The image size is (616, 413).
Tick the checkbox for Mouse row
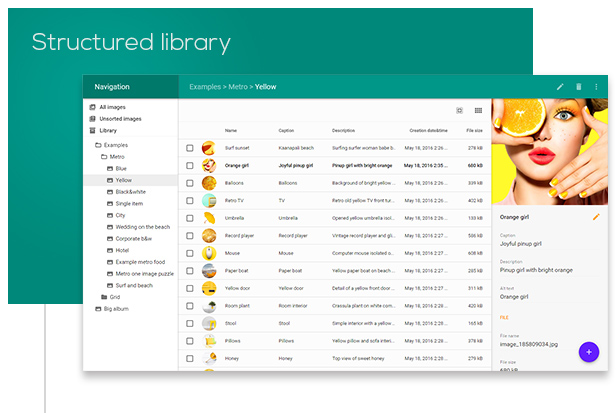[x=190, y=253]
